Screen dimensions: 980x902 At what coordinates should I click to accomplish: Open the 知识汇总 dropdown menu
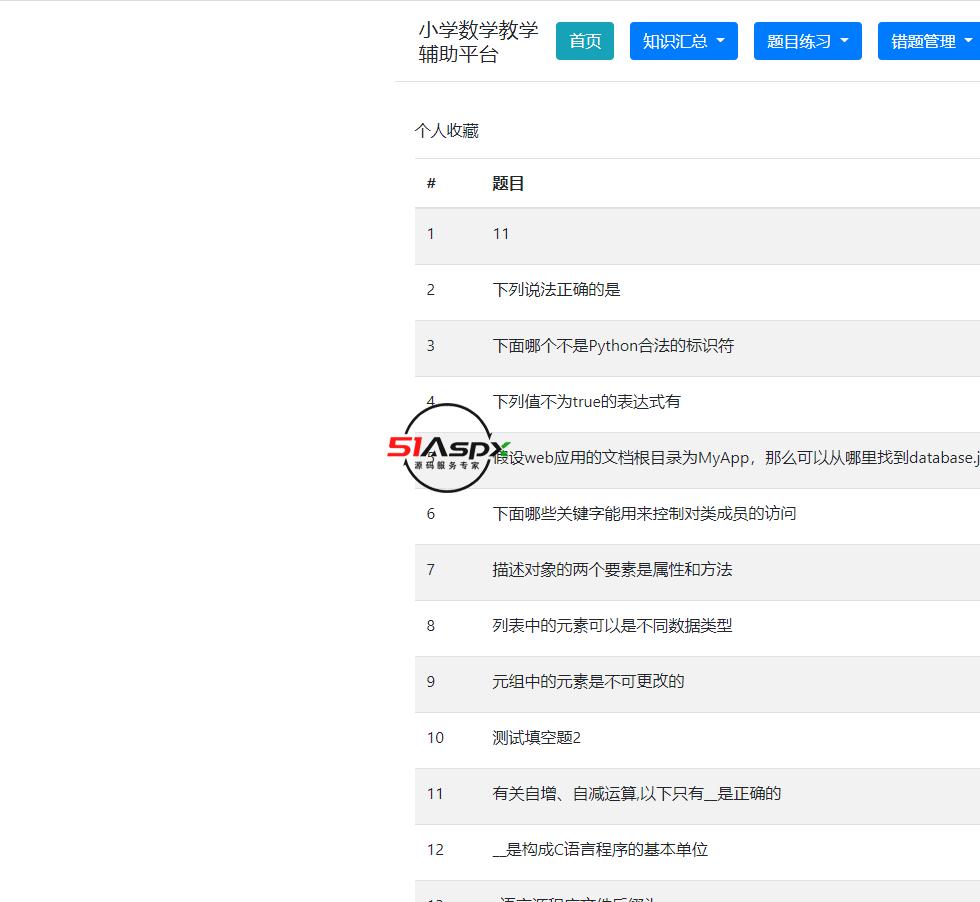pyautogui.click(x=683, y=41)
